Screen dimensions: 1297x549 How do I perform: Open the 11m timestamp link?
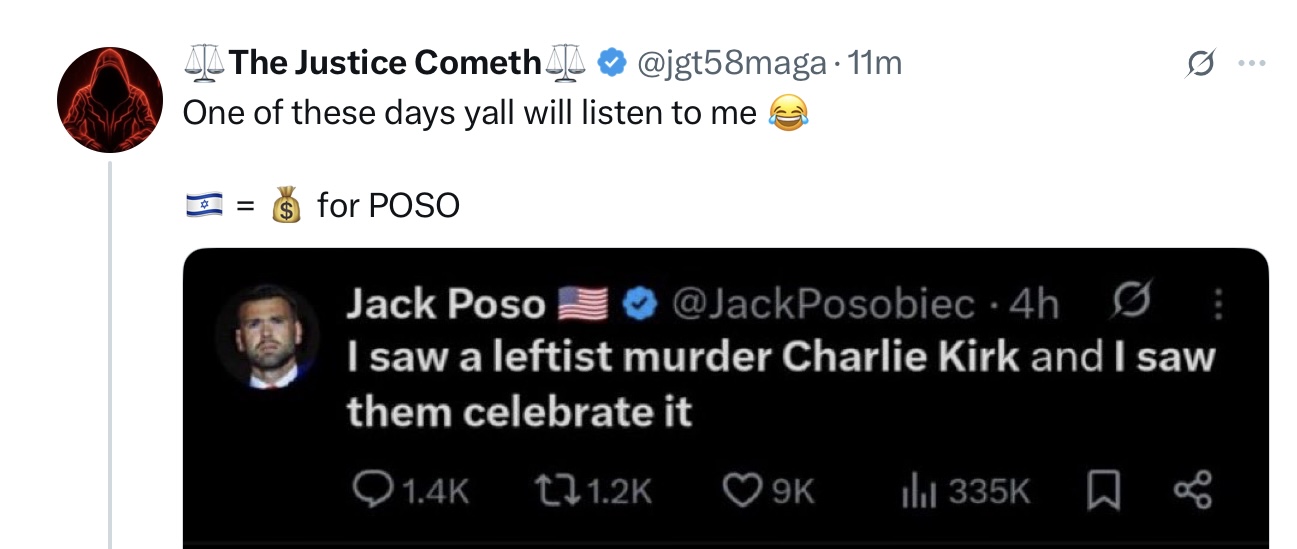tap(874, 63)
